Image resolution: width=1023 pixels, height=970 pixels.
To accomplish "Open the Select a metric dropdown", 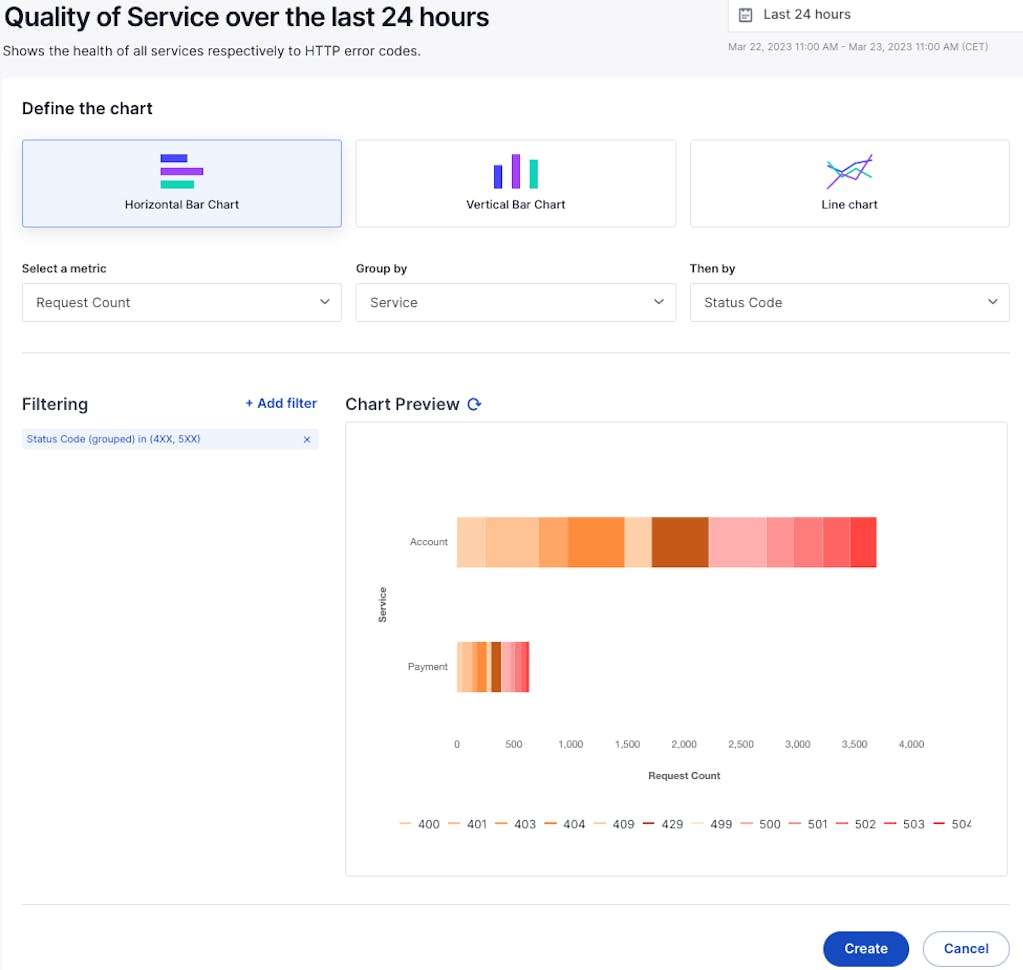I will tap(181, 302).
